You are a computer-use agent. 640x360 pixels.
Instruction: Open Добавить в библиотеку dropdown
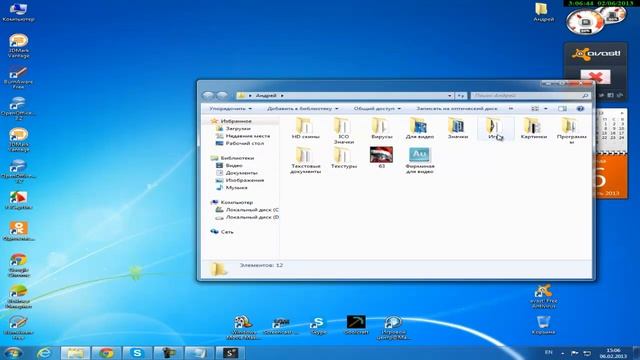[302, 109]
